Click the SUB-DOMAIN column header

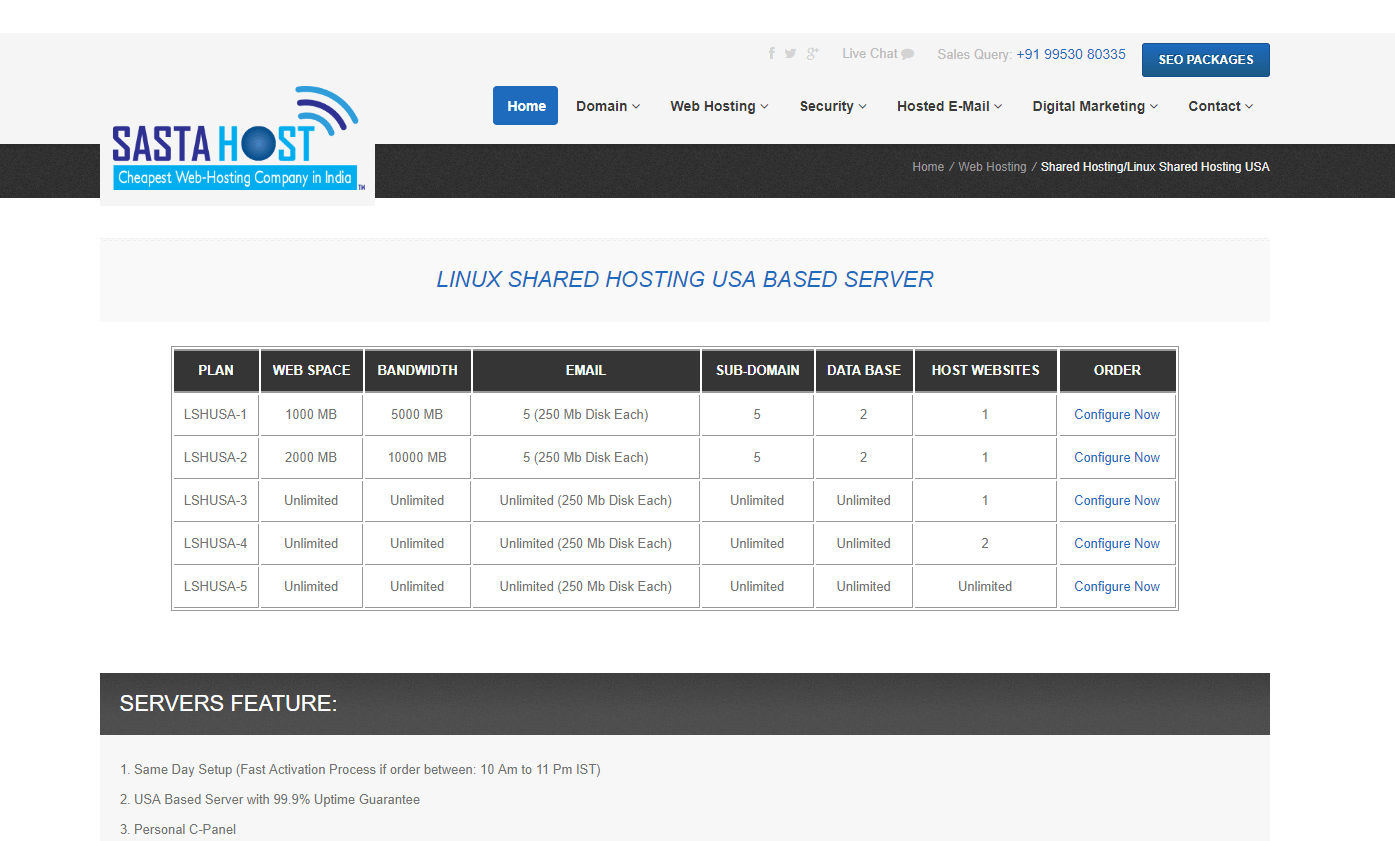[757, 370]
